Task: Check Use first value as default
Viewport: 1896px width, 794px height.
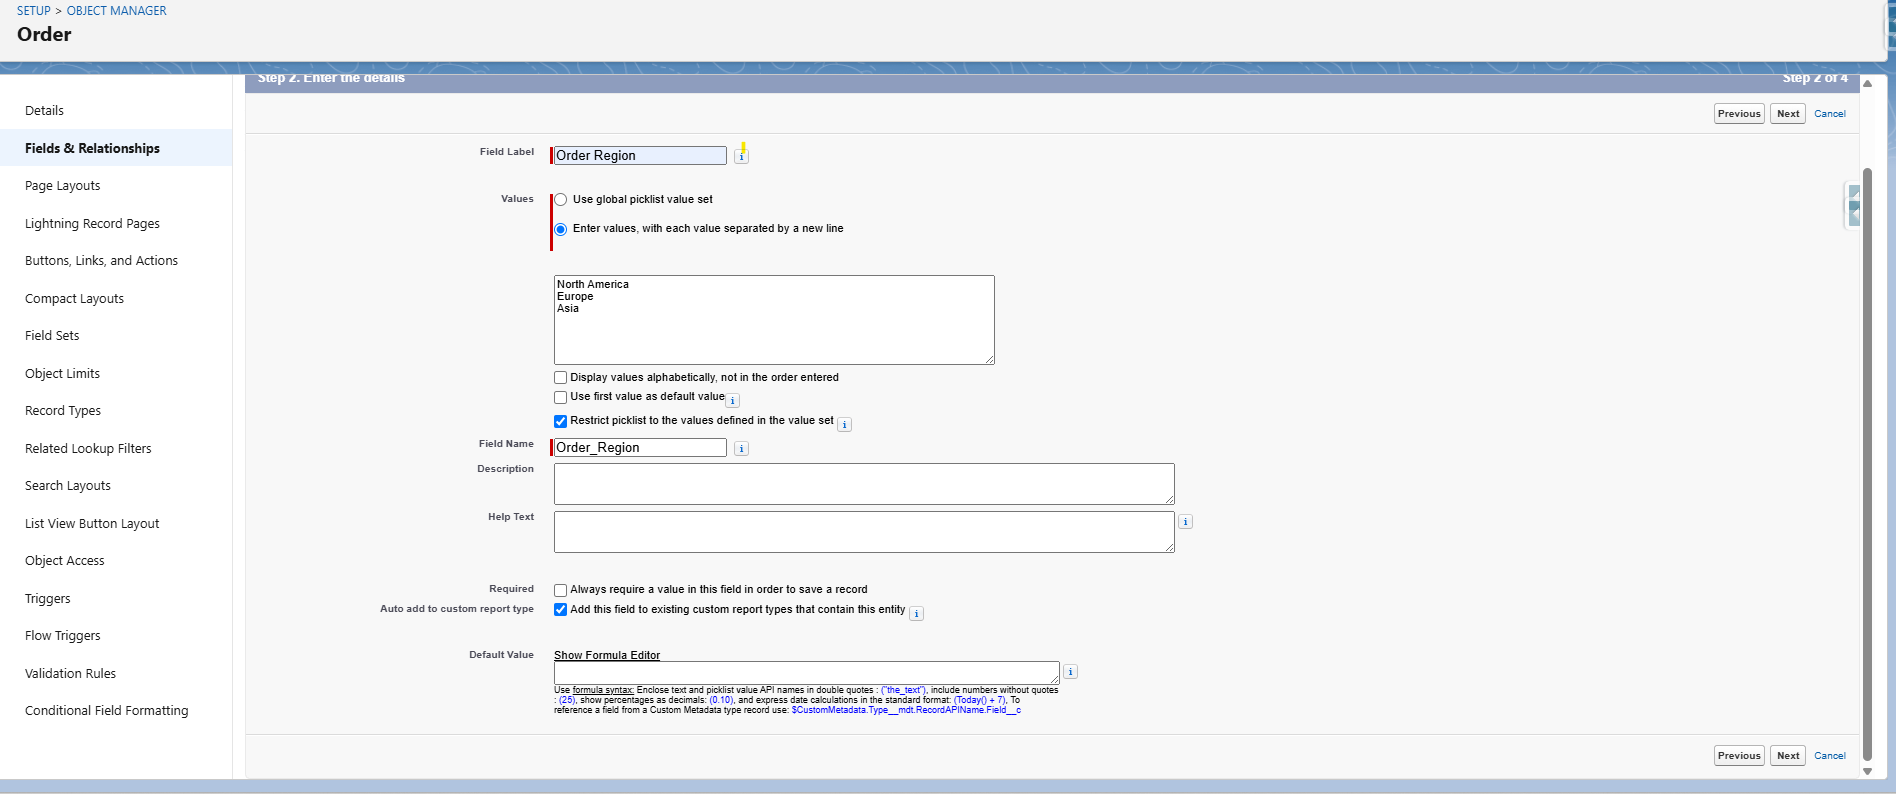Action: point(561,398)
